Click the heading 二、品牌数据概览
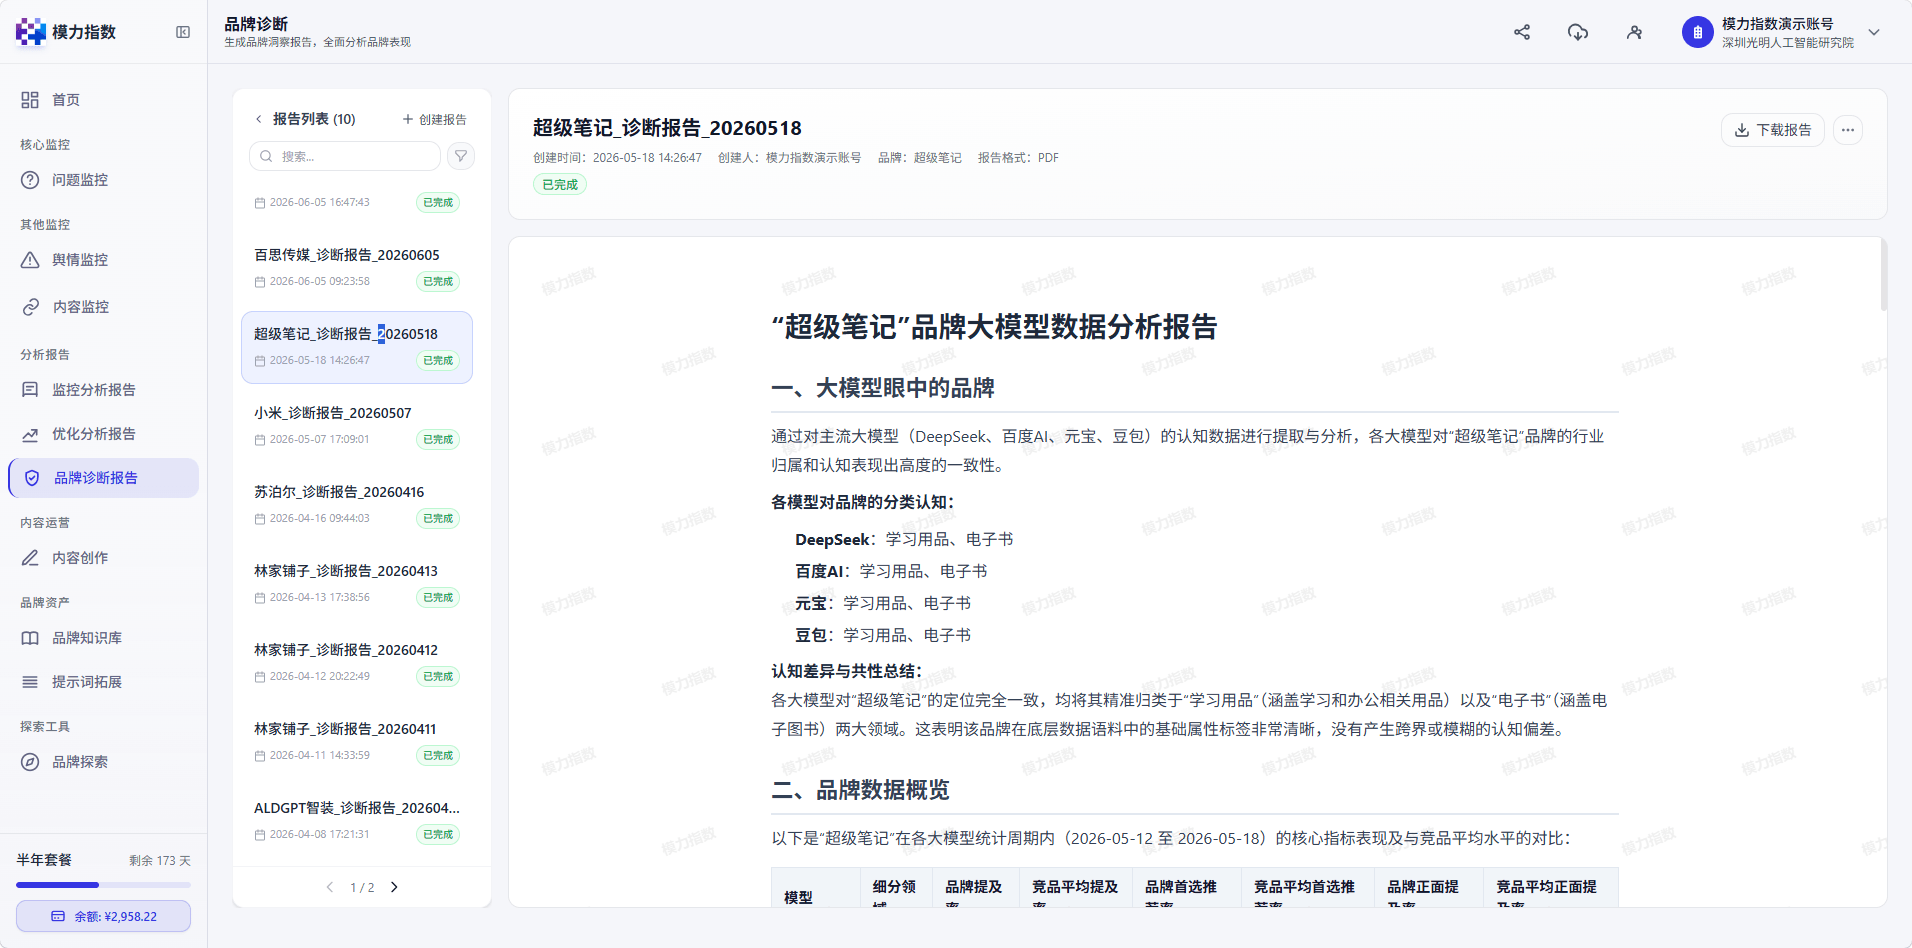This screenshot has width=1912, height=948. point(860,790)
